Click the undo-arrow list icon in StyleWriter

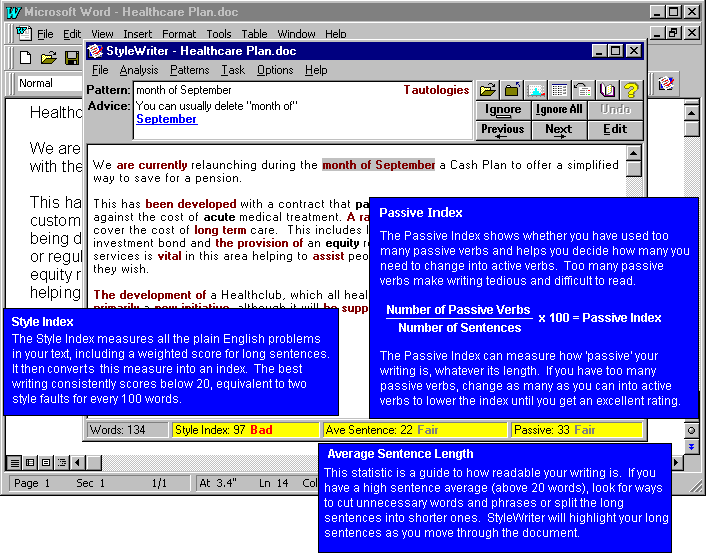click(x=583, y=90)
